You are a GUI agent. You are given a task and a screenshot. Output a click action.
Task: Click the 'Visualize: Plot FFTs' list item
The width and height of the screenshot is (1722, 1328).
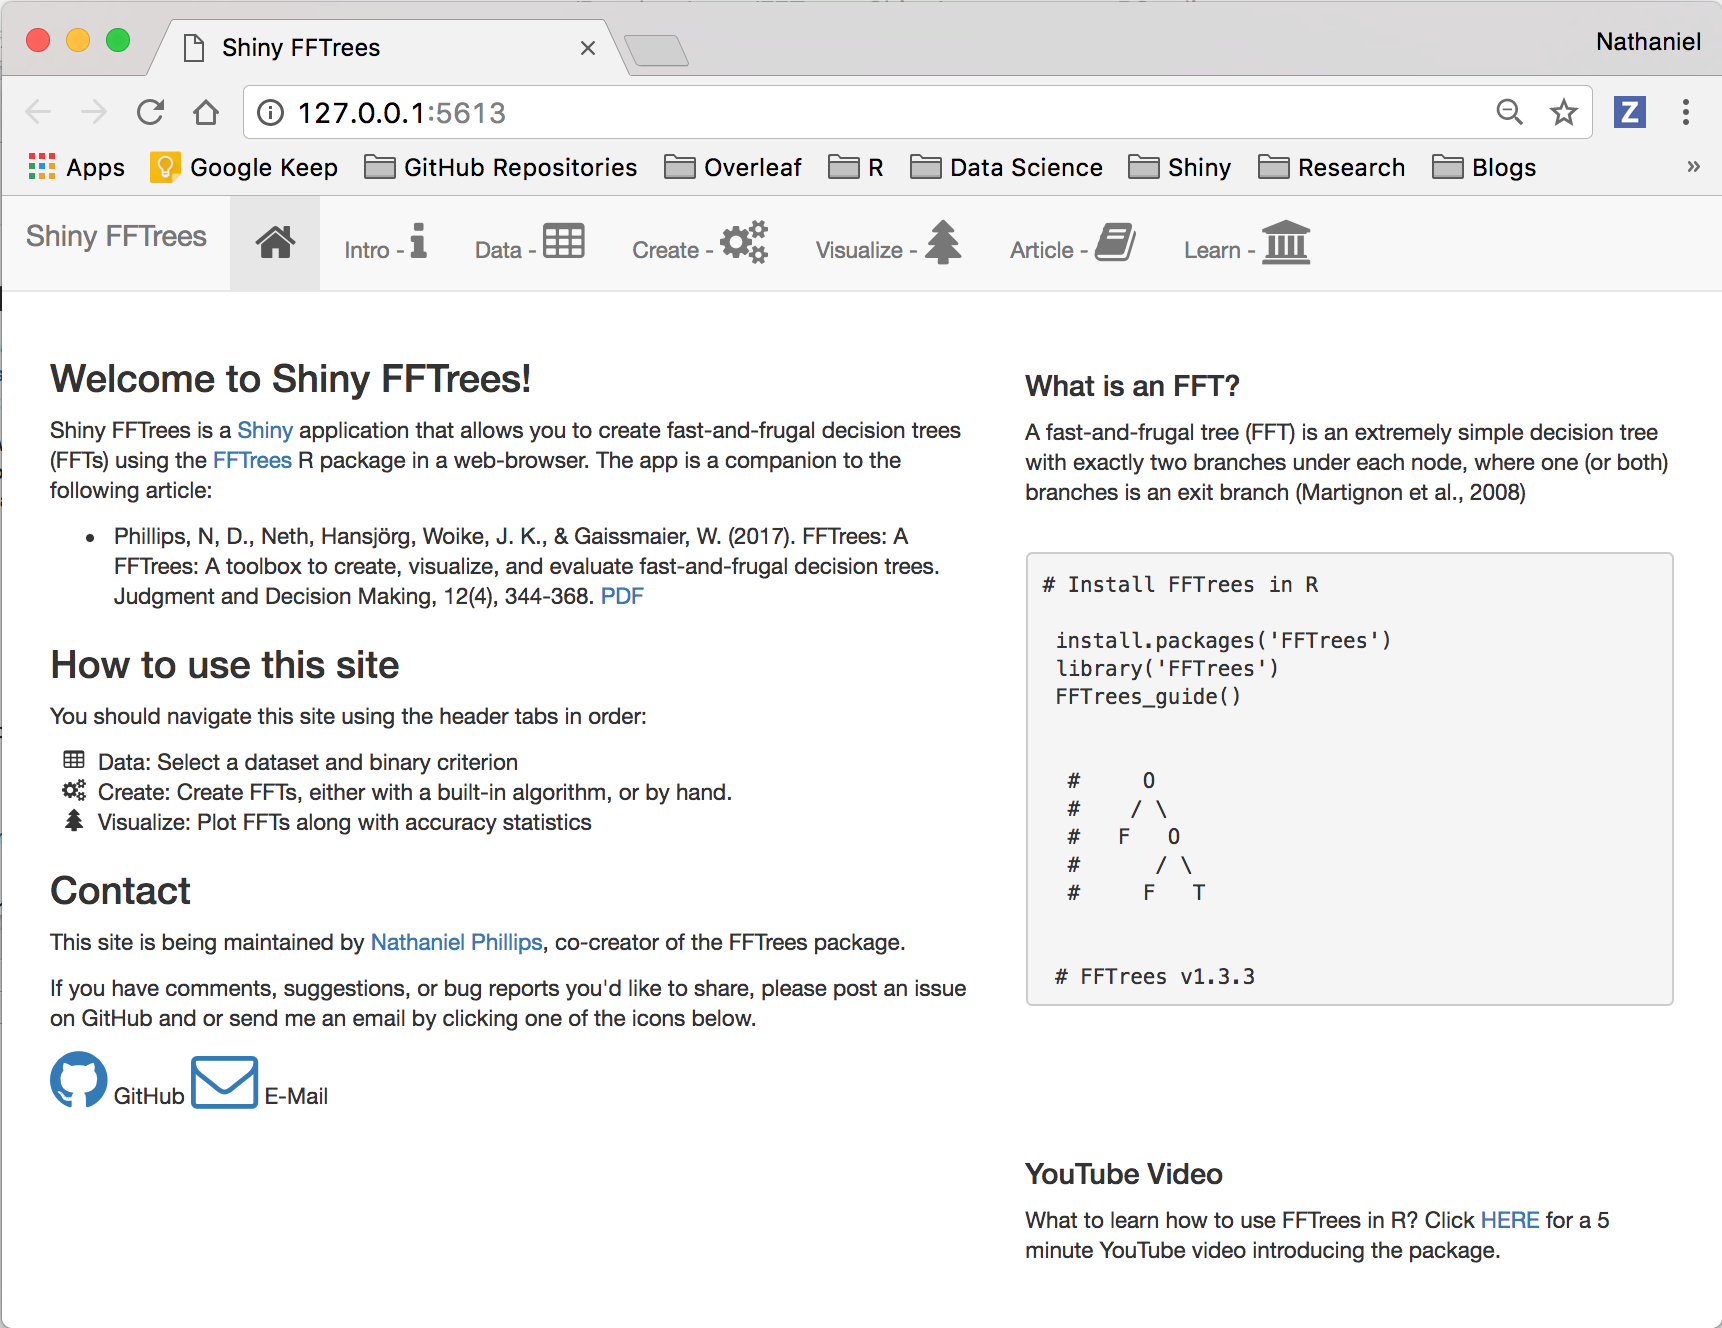pos(345,822)
